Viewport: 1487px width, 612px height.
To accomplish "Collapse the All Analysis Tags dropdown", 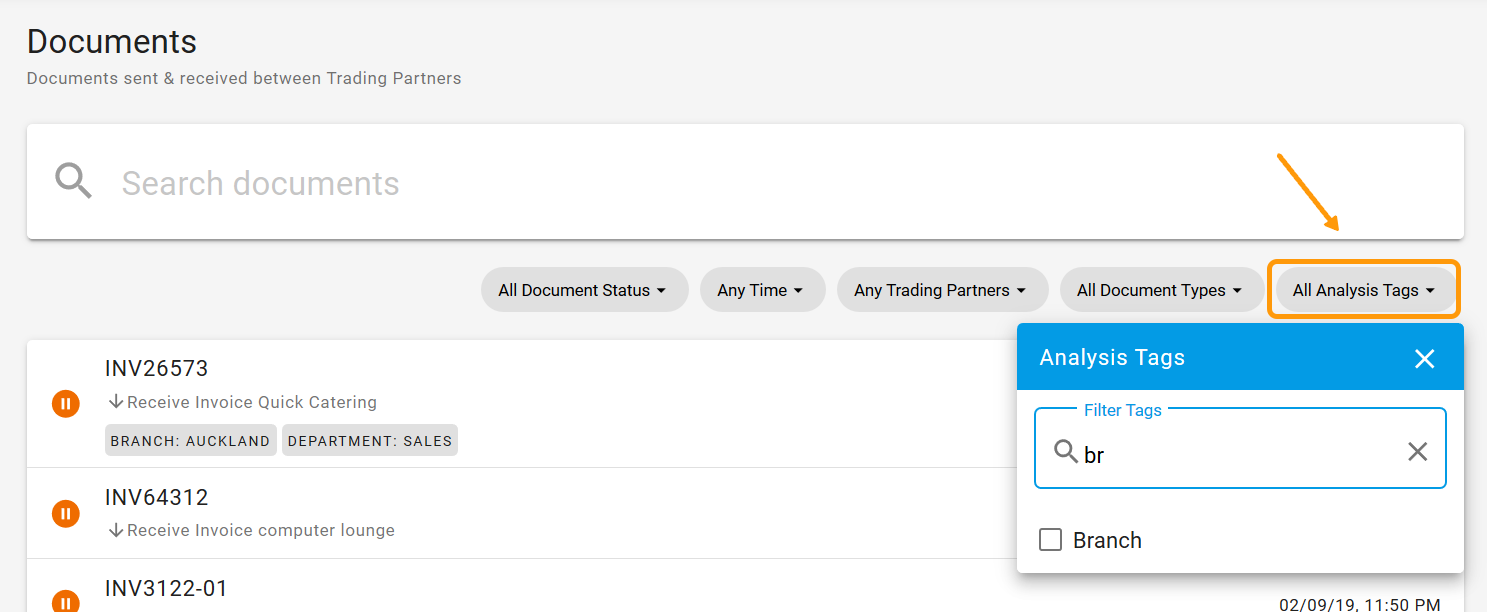I will click(x=1363, y=289).
